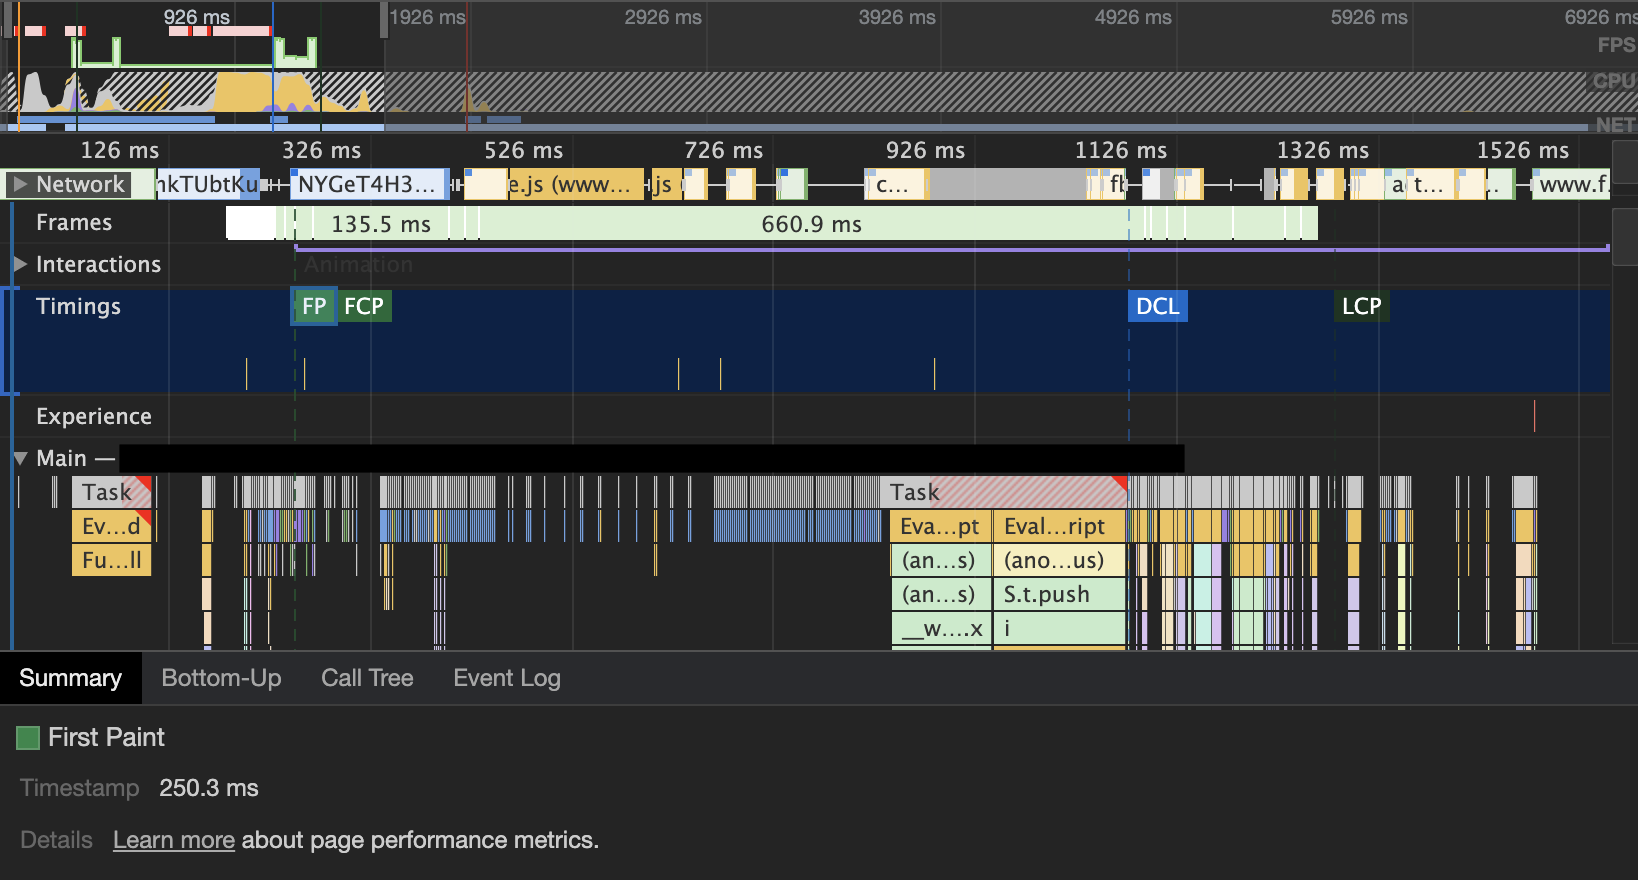Expand the Interactions track
This screenshot has width=1638, height=880.
pos(20,264)
